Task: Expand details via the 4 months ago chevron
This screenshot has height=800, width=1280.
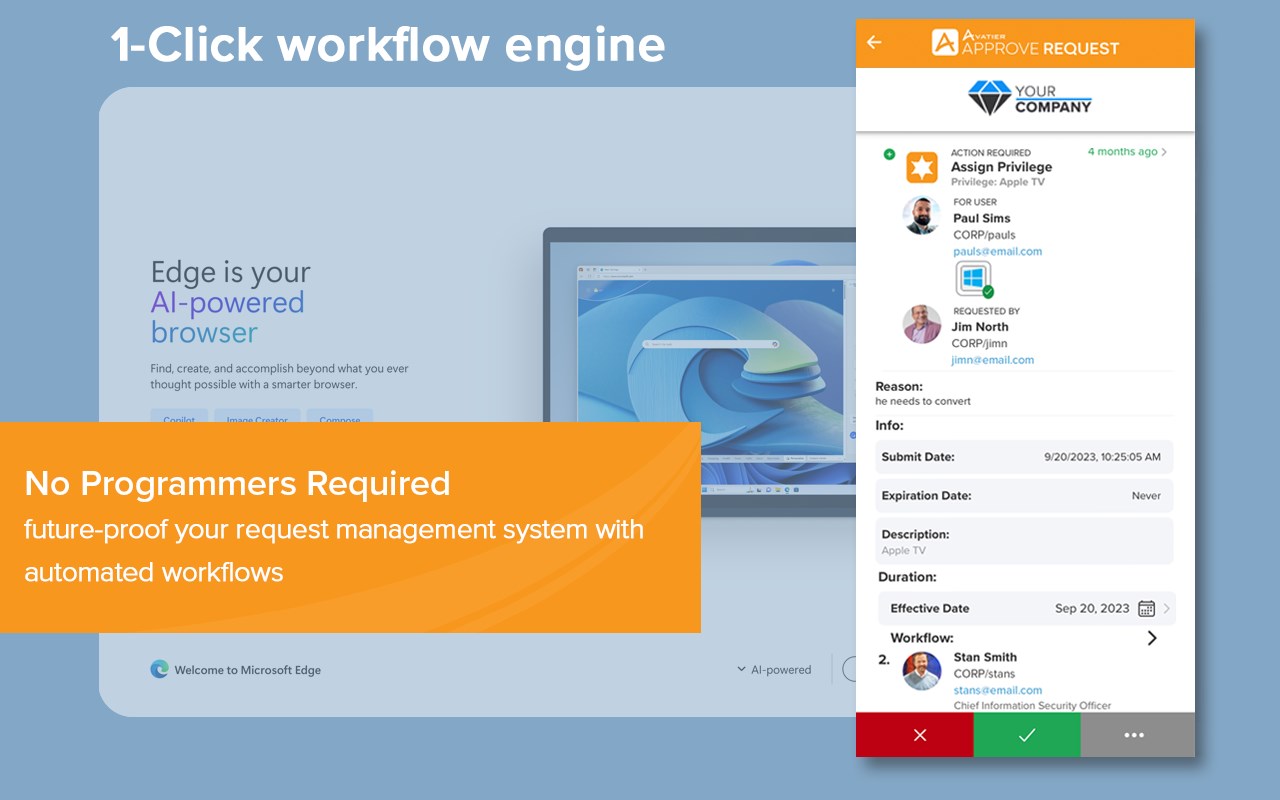Action: pos(1164,152)
